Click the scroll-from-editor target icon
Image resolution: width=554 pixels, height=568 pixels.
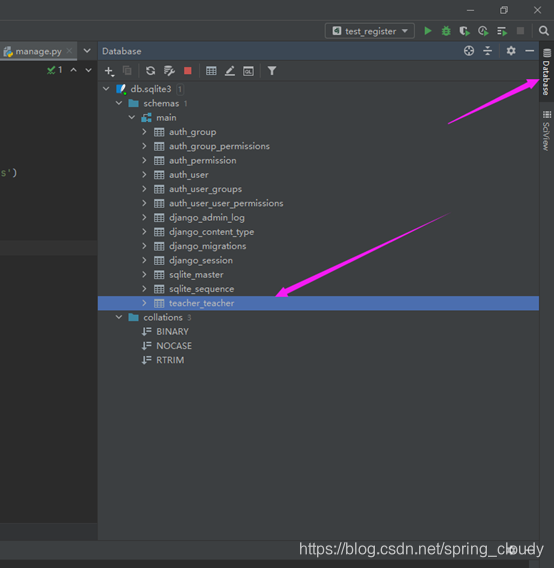click(x=469, y=51)
